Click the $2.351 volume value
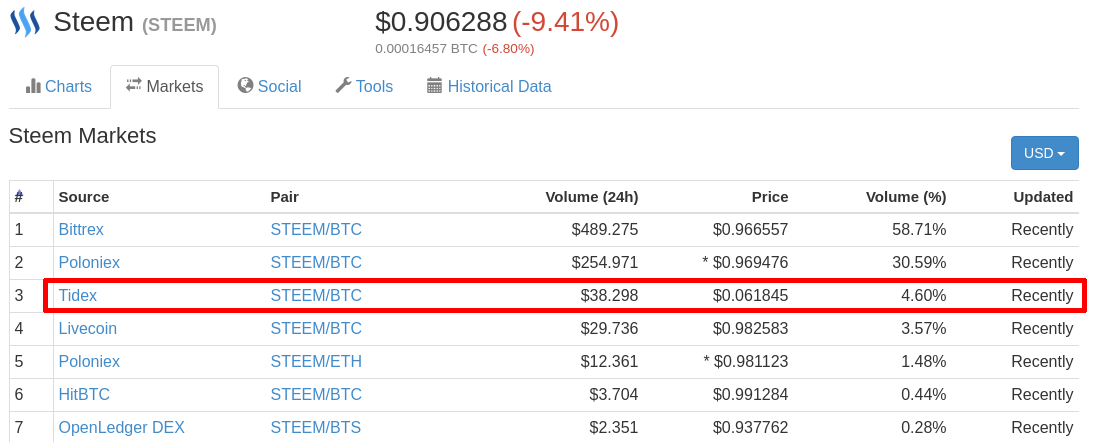 pos(614,427)
